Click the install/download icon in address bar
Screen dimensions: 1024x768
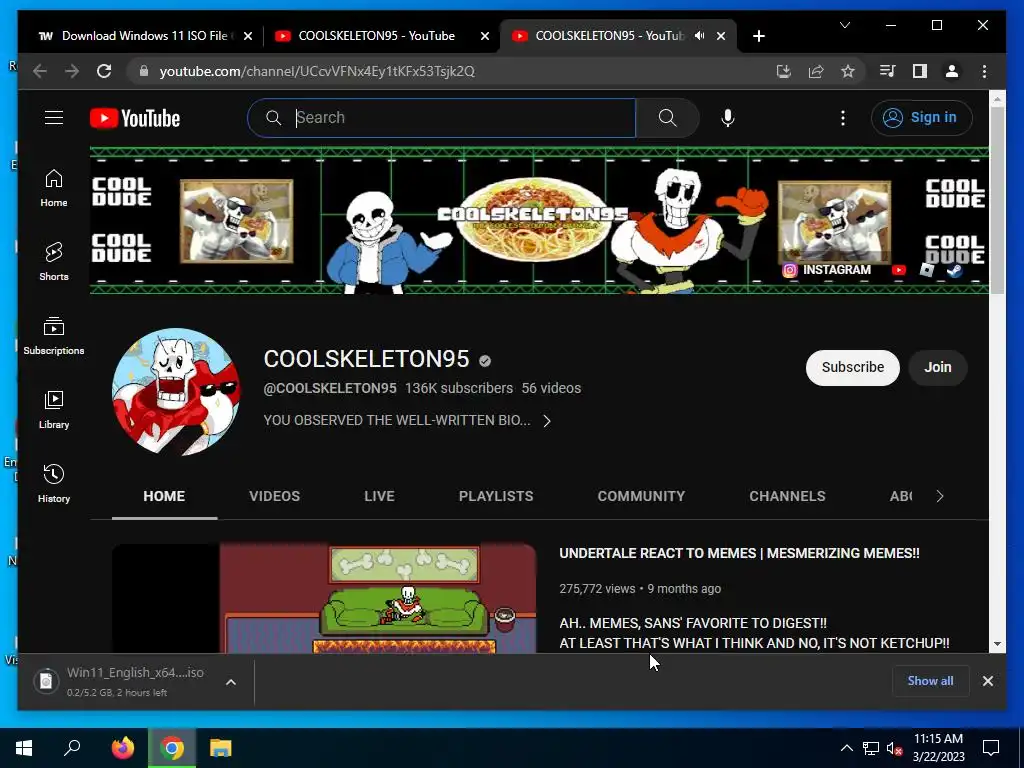784,71
